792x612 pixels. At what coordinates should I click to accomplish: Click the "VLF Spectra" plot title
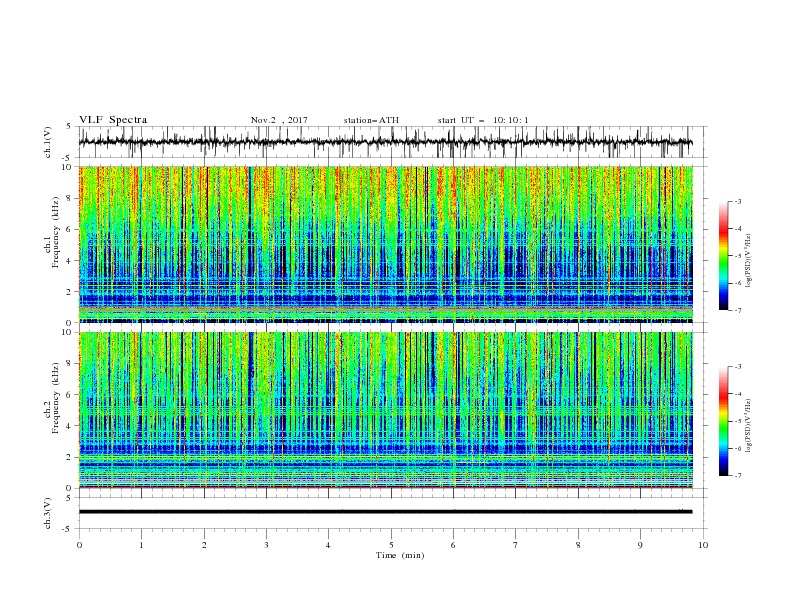point(113,120)
